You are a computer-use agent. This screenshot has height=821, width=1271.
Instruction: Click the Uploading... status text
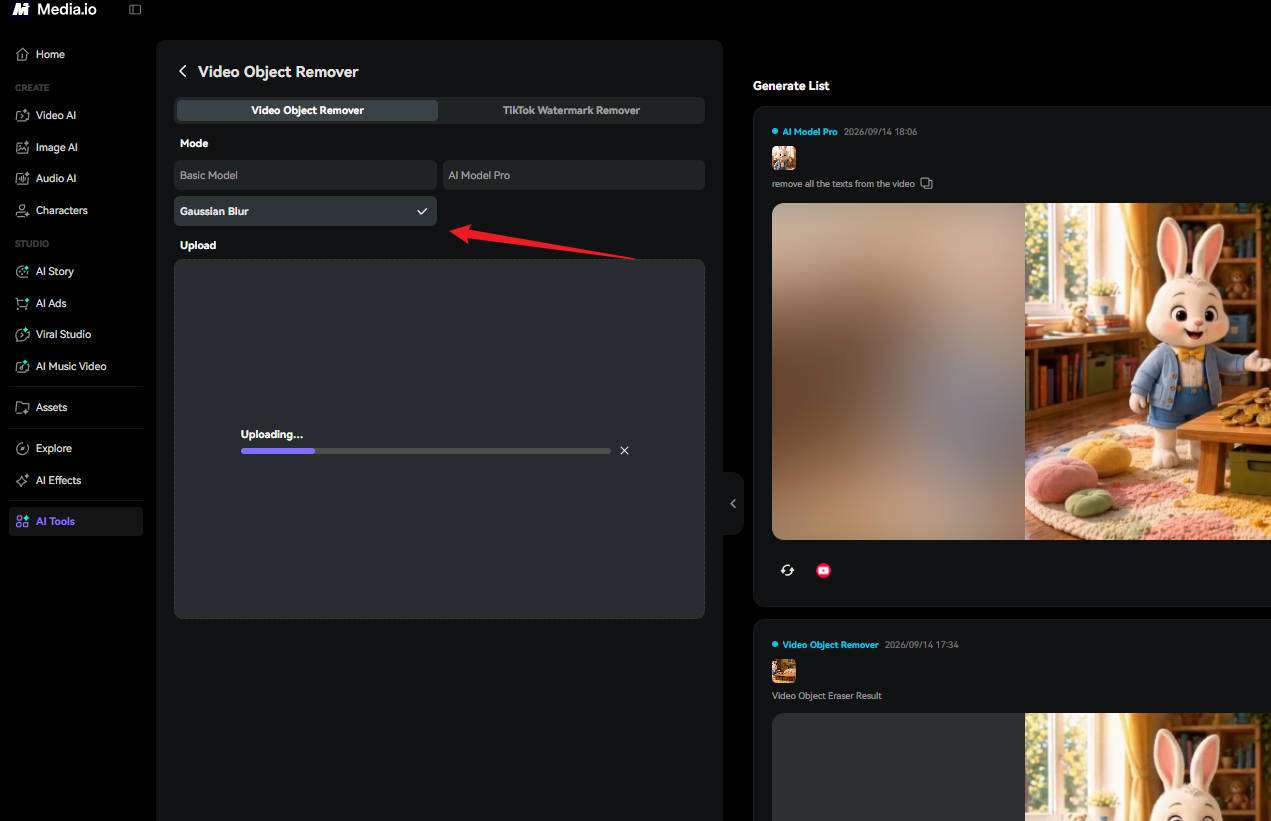pos(272,435)
